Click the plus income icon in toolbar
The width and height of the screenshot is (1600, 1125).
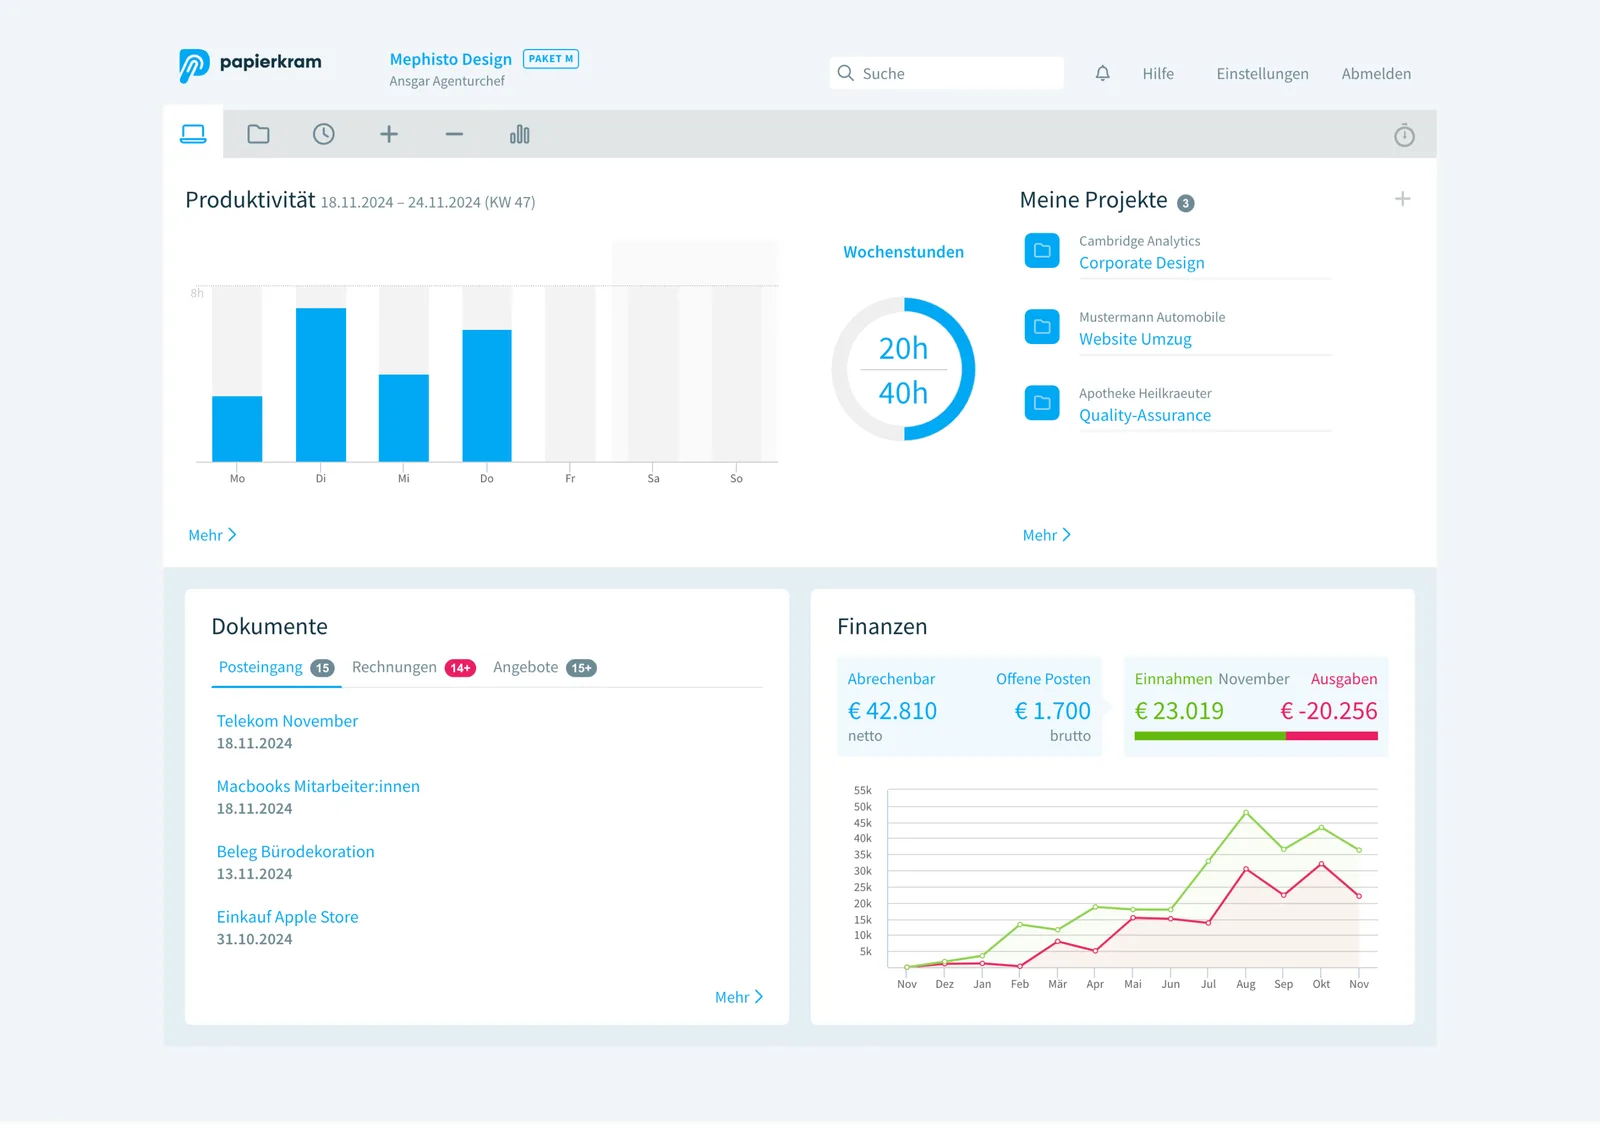pos(389,134)
